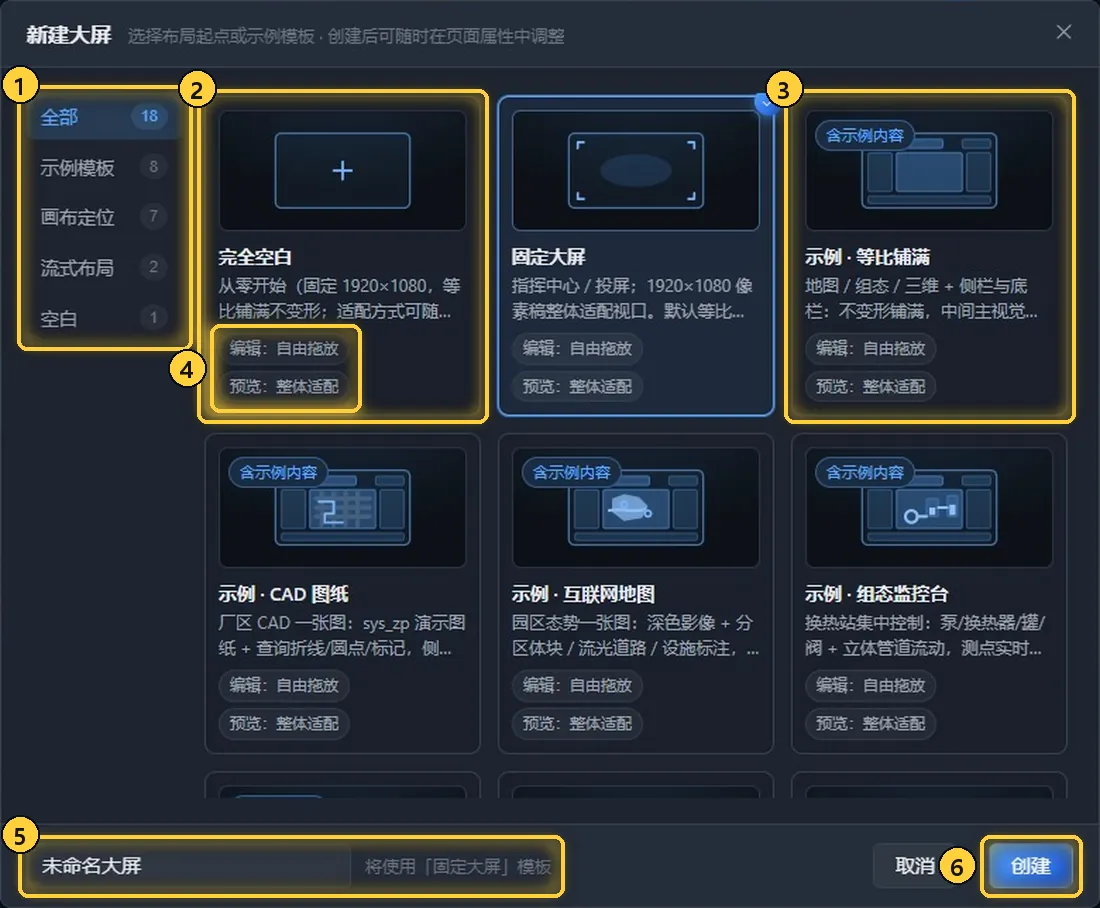Pick the 示例·等比铺满 template thumbnail

point(929,171)
